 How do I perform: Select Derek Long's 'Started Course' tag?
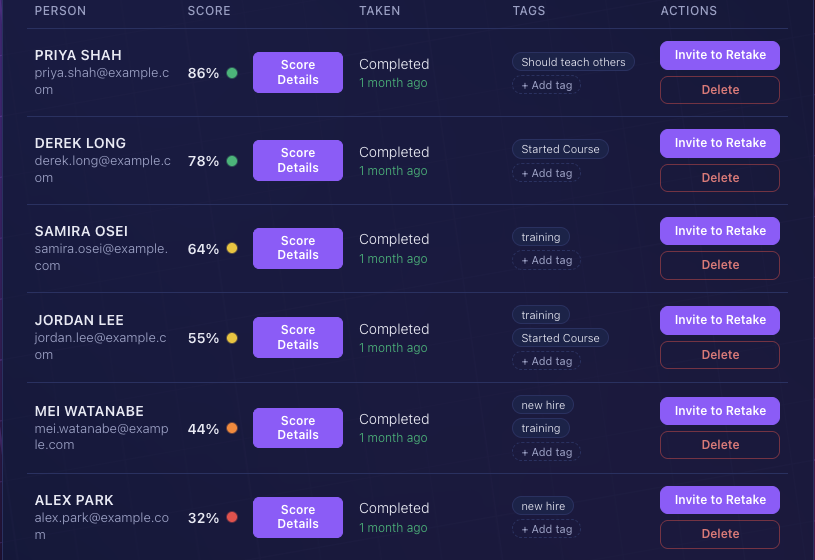[x=560, y=149]
